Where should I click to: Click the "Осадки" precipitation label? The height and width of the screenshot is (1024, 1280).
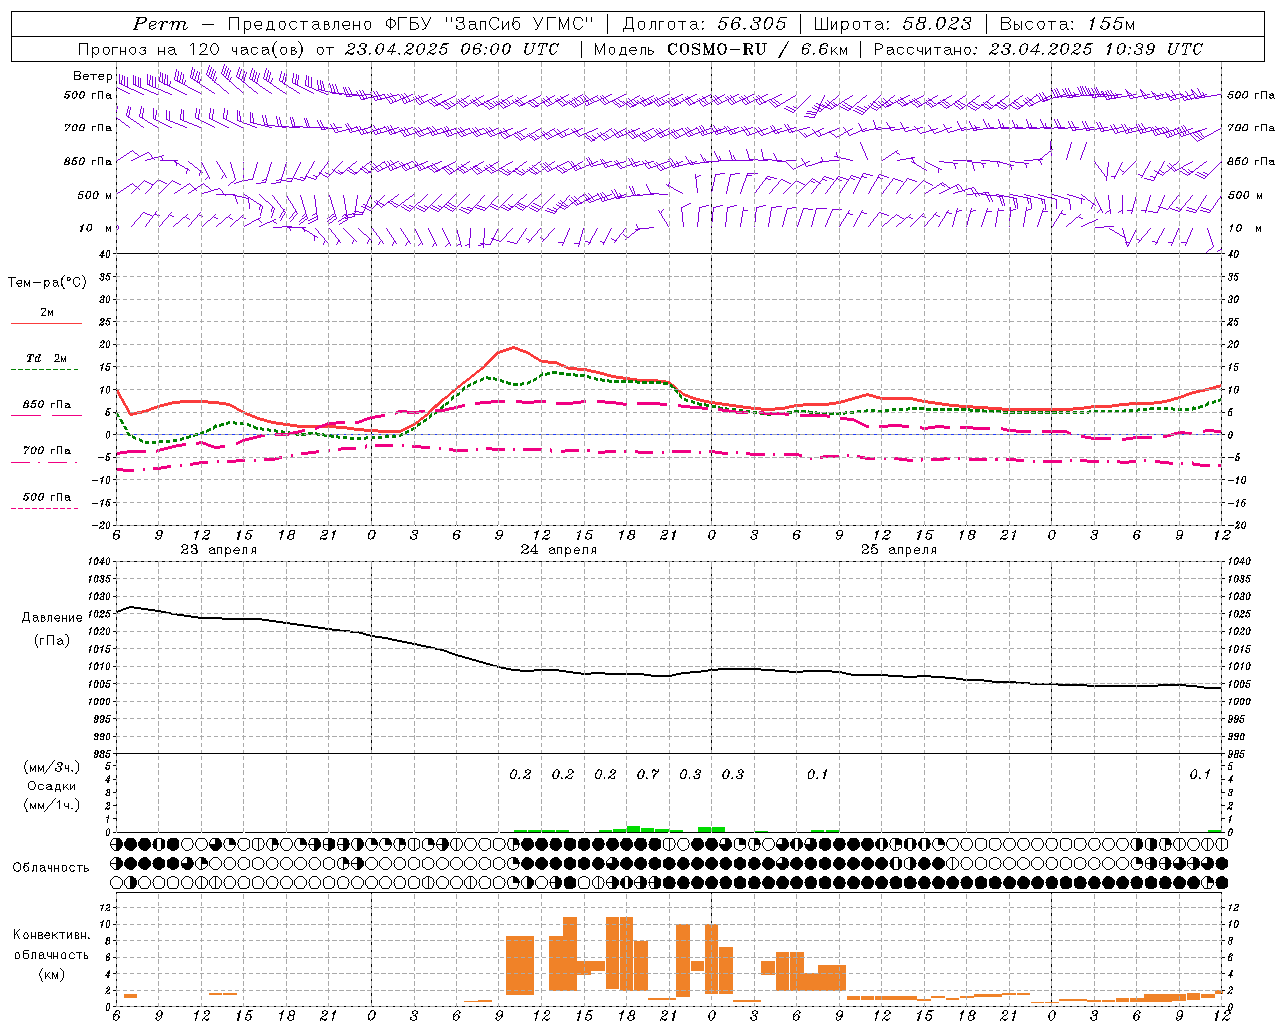click(x=52, y=786)
